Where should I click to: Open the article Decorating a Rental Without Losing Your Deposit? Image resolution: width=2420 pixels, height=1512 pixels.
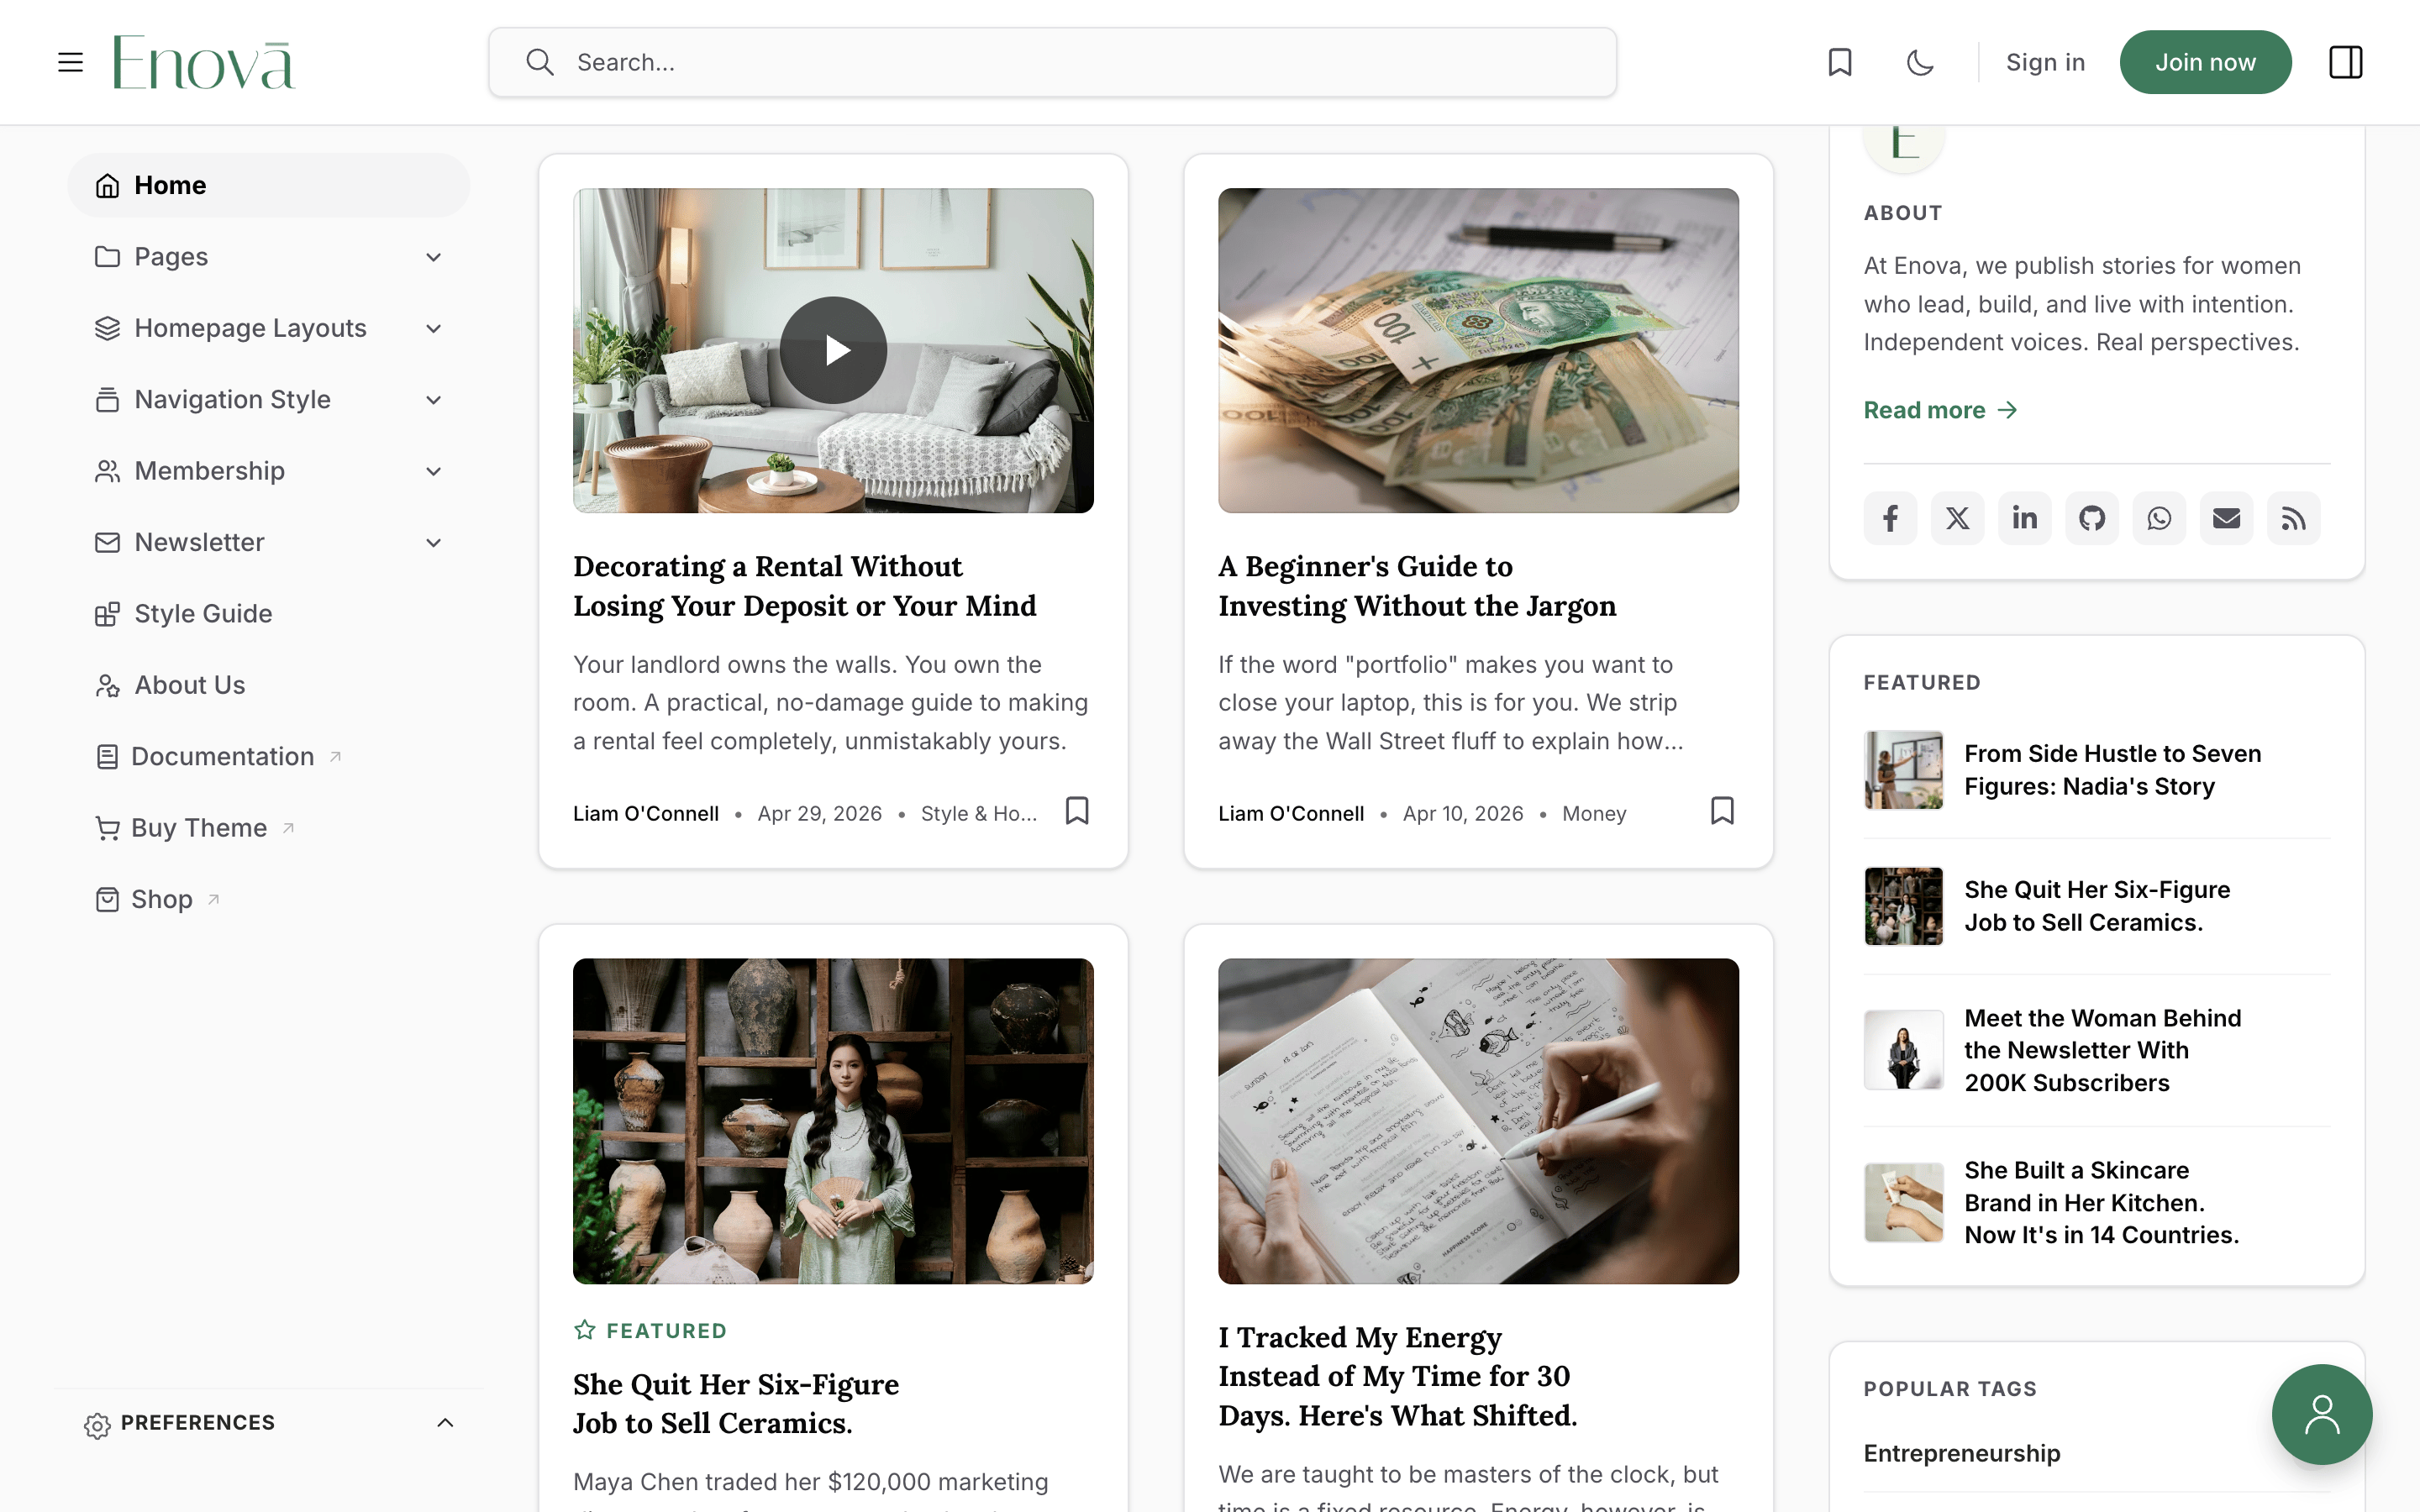click(804, 586)
